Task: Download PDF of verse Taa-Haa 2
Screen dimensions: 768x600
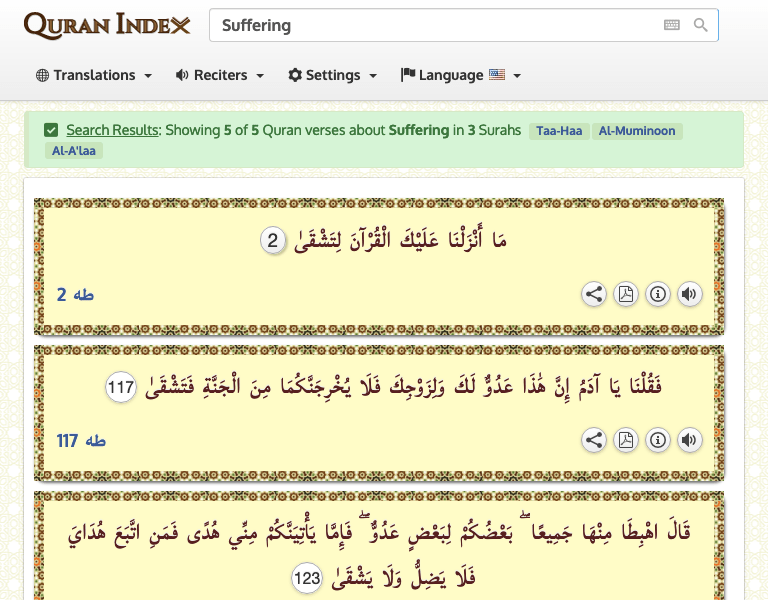Action: 626,294
